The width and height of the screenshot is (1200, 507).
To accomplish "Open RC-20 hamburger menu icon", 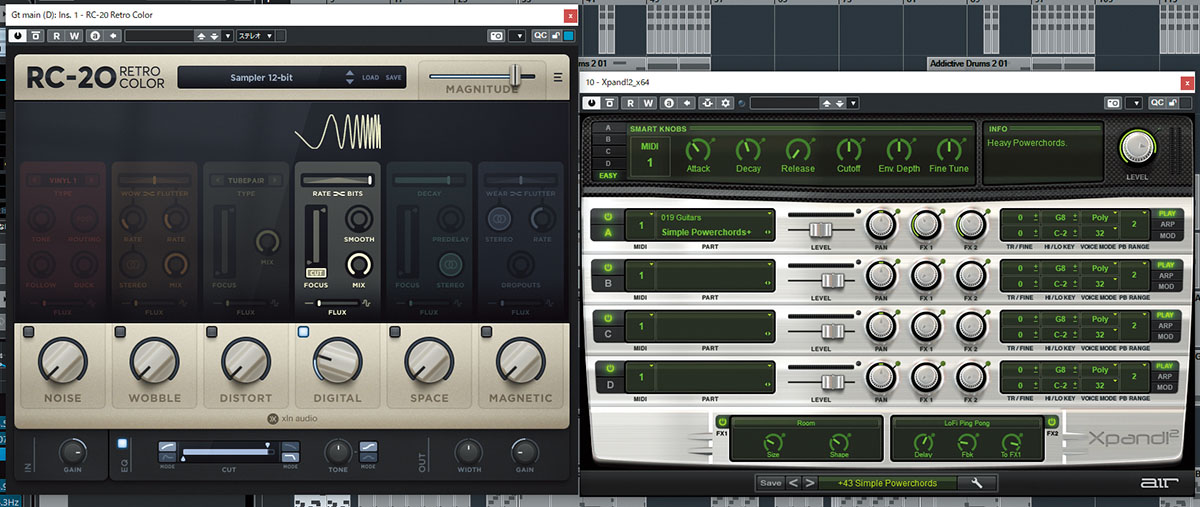I will (x=558, y=78).
